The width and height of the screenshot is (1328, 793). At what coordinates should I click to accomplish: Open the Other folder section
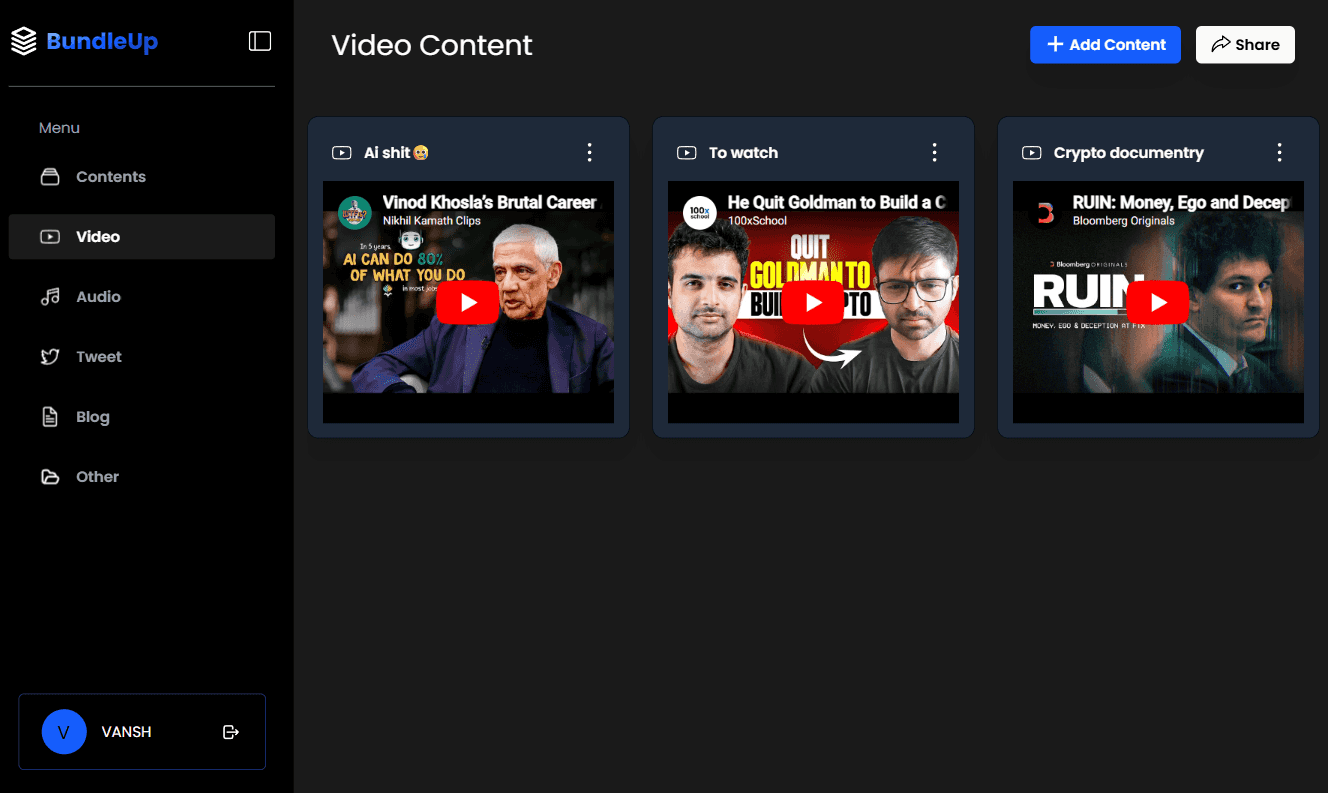[x=142, y=477]
